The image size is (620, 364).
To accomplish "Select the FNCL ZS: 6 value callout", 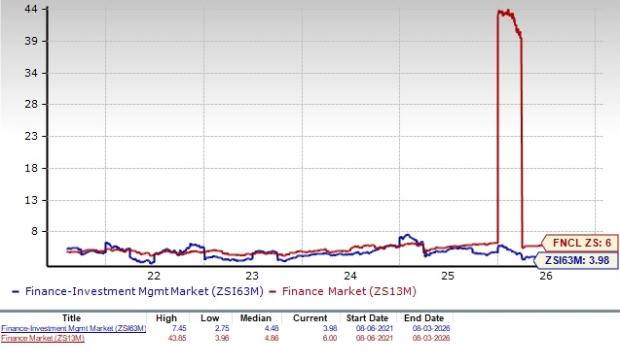I will pos(579,243).
